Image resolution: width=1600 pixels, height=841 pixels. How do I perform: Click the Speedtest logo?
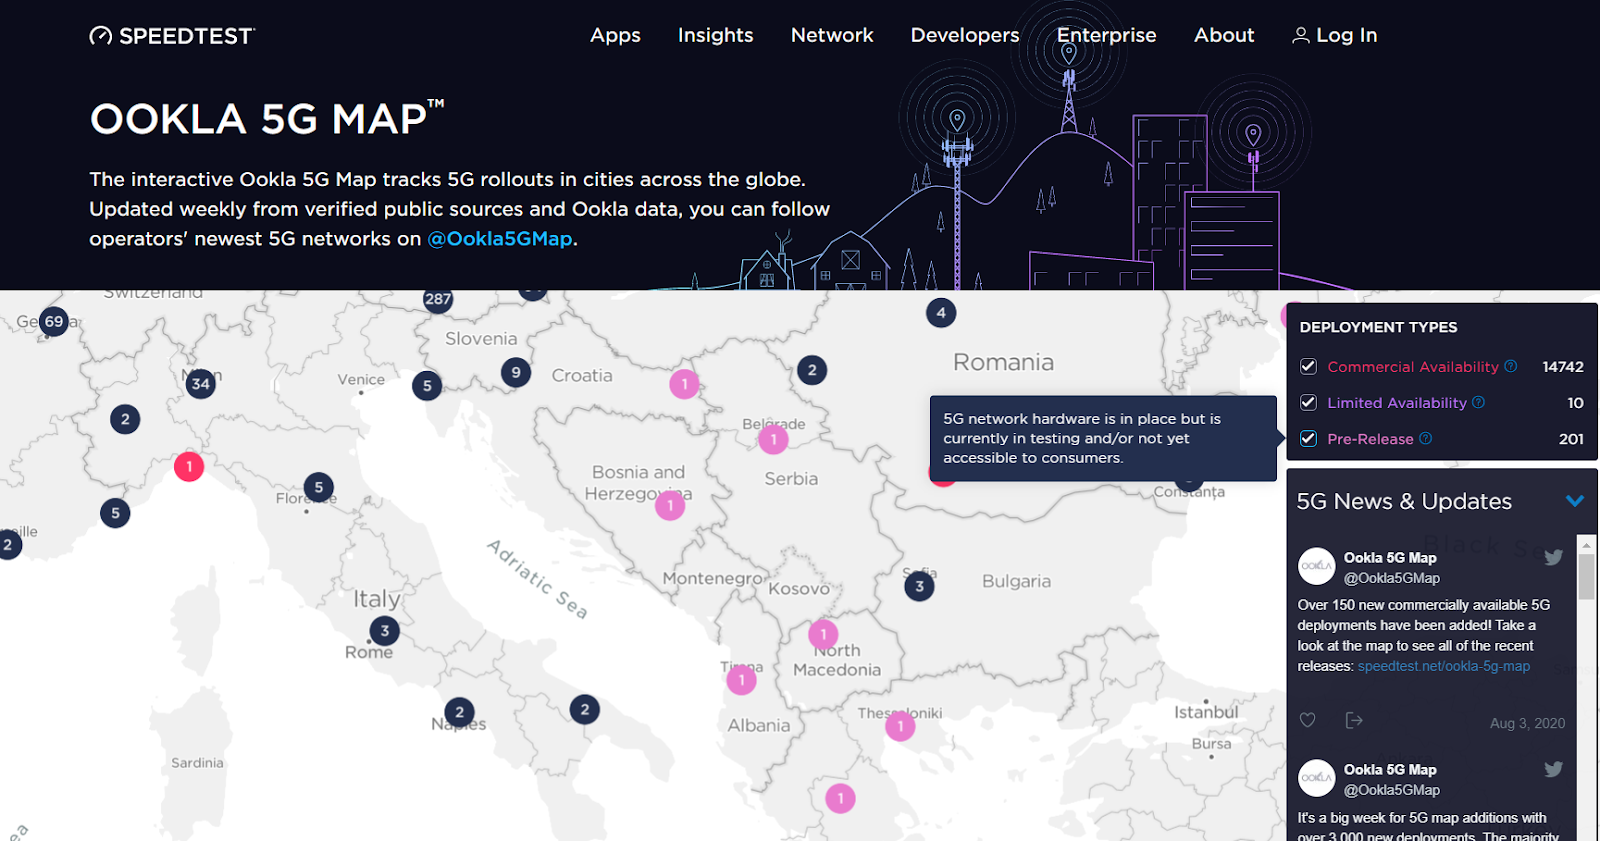(x=172, y=36)
